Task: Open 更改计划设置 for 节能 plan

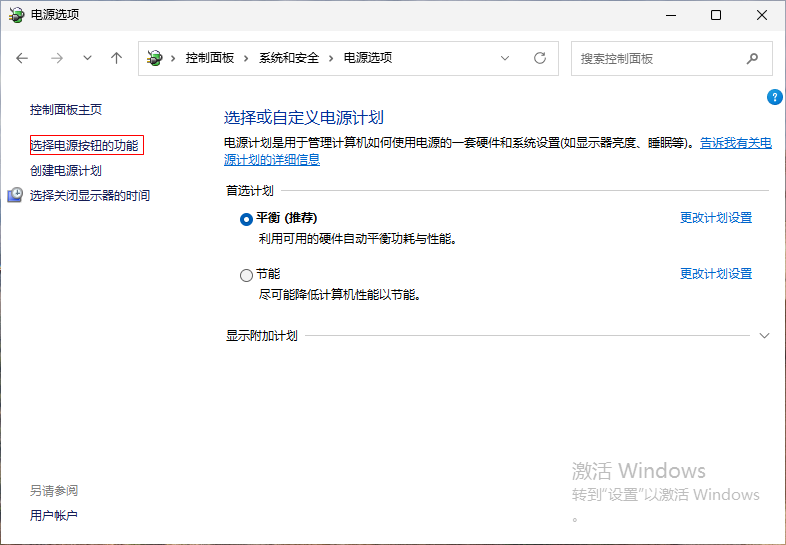Action: pyautogui.click(x=716, y=274)
